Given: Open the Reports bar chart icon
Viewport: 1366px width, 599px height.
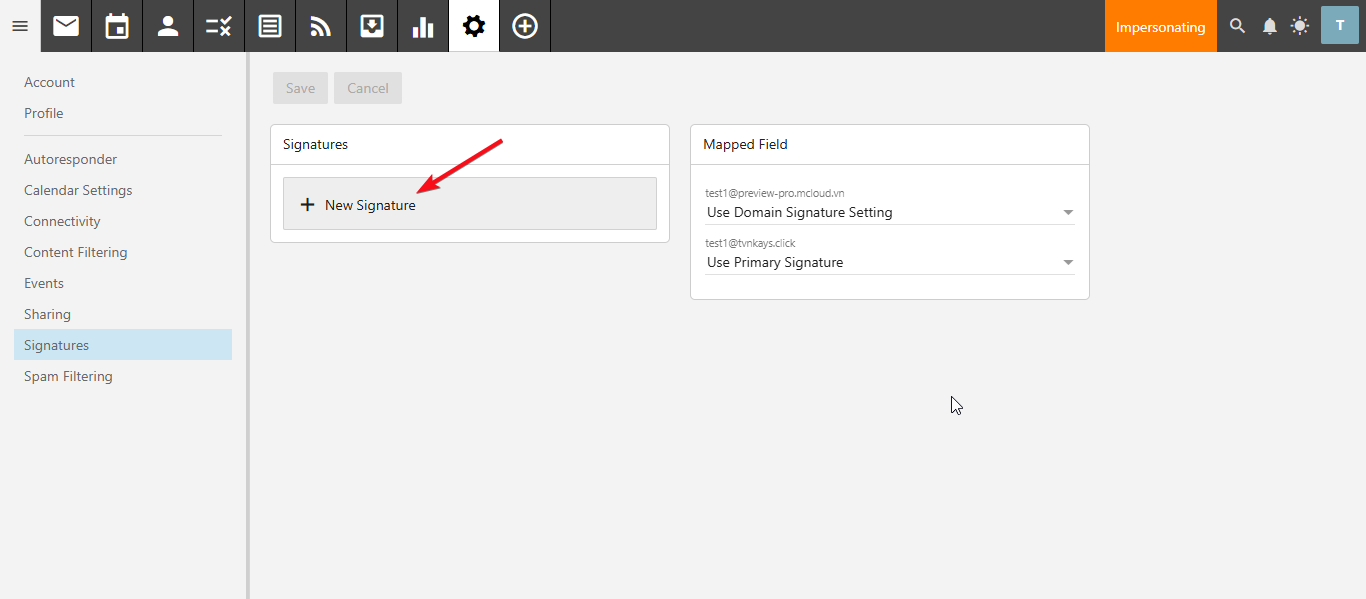Looking at the screenshot, I should click(x=423, y=26).
